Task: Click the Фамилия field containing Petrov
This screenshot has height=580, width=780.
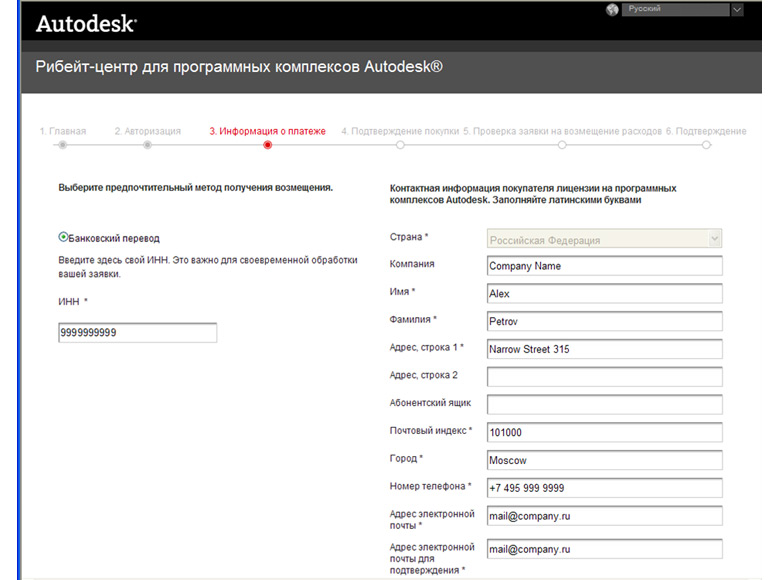Action: click(604, 321)
